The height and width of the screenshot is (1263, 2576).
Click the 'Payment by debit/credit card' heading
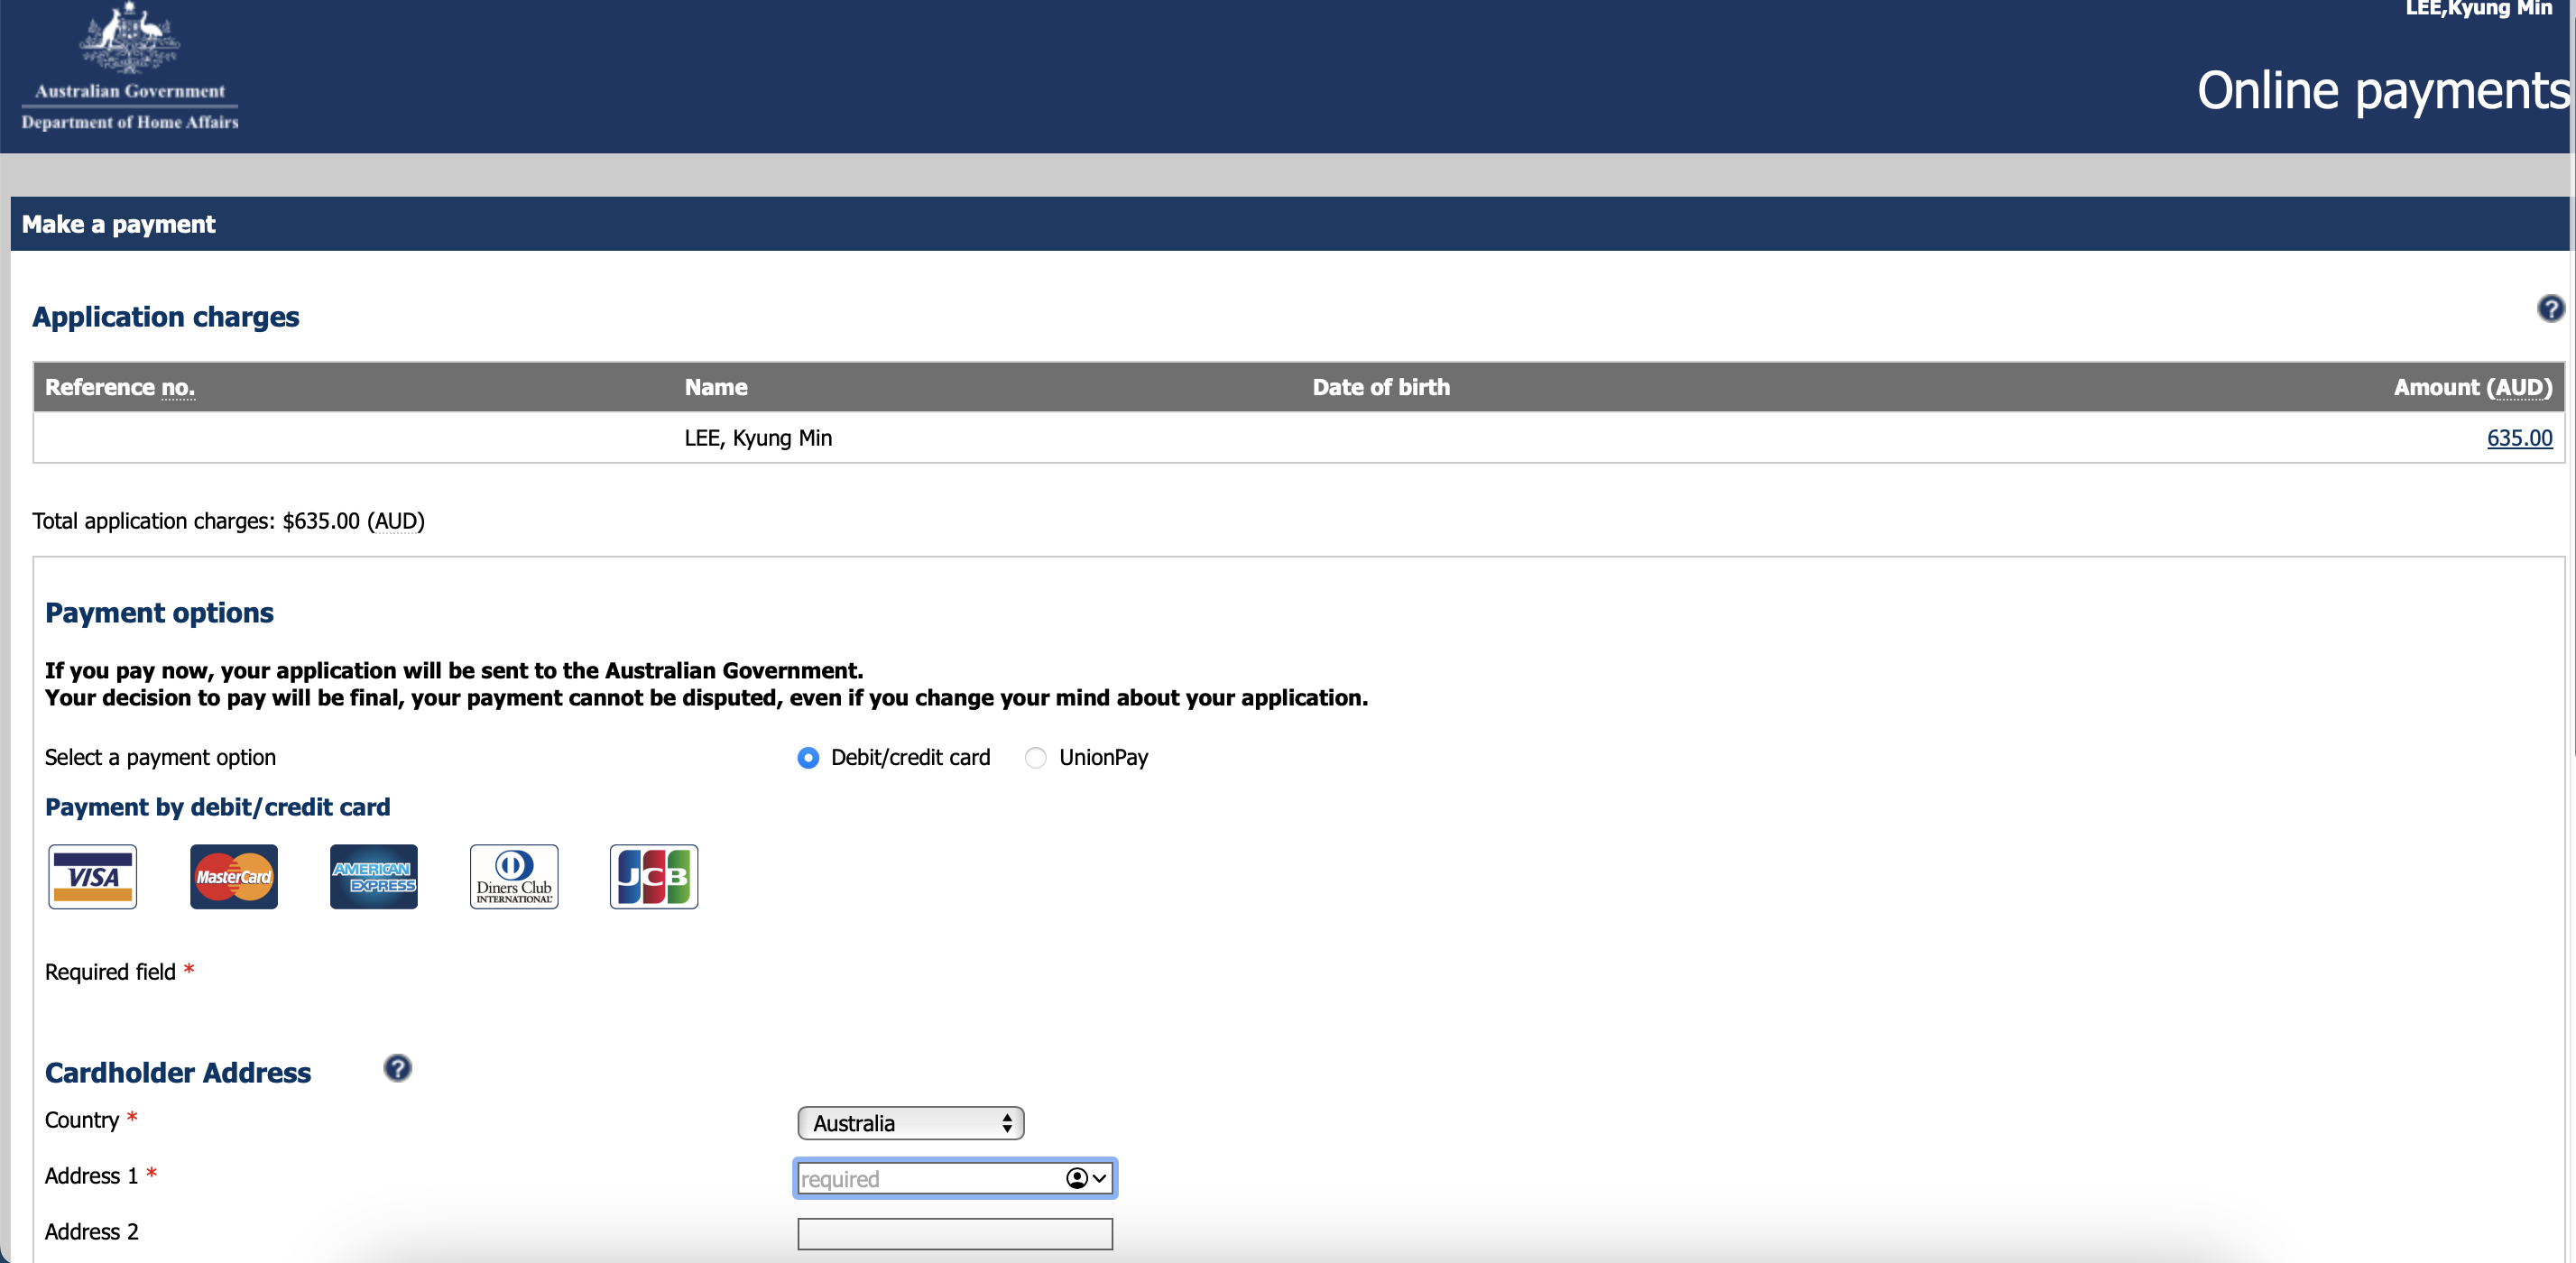pyautogui.click(x=217, y=807)
